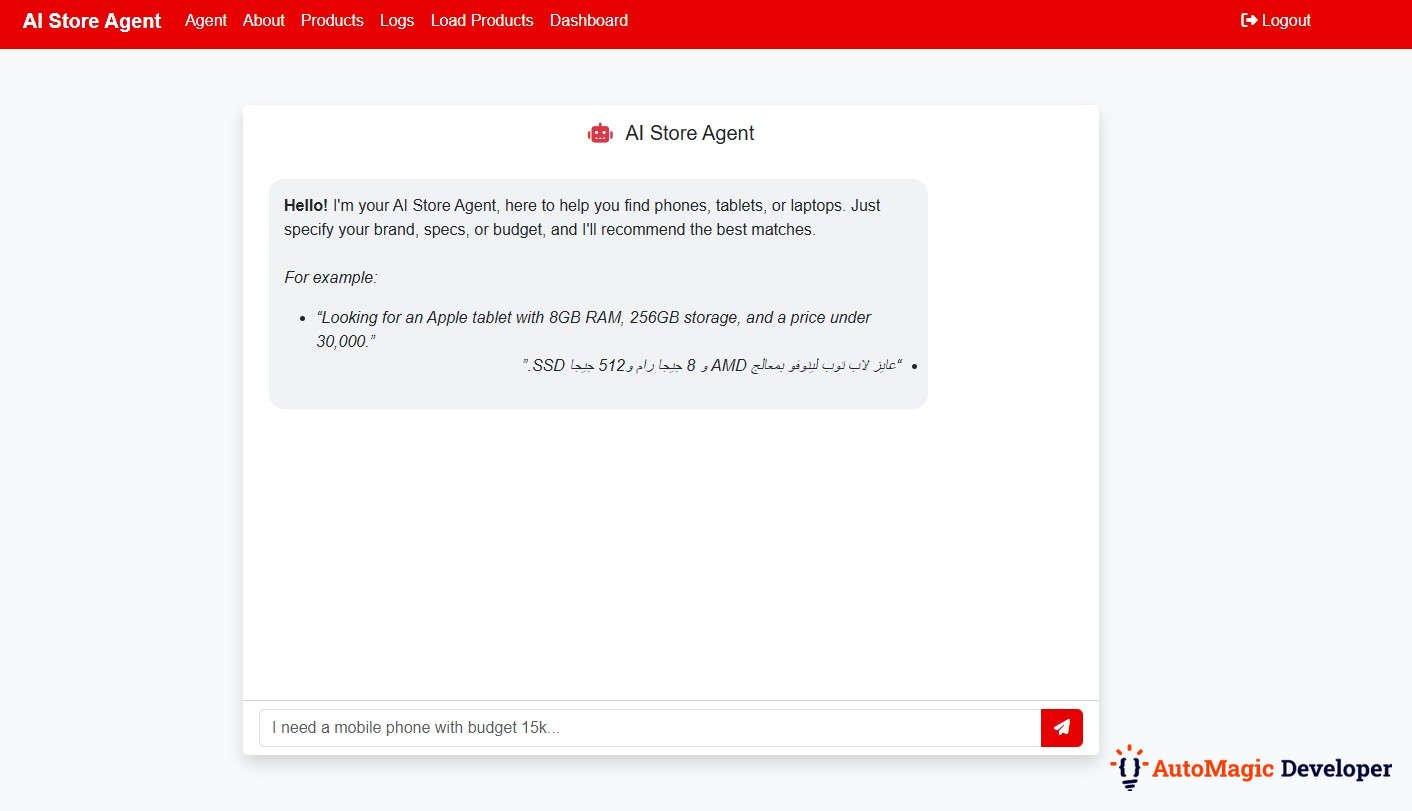The height and width of the screenshot is (811, 1412).
Task: Click Load Products in the navbar
Action: [482, 20]
